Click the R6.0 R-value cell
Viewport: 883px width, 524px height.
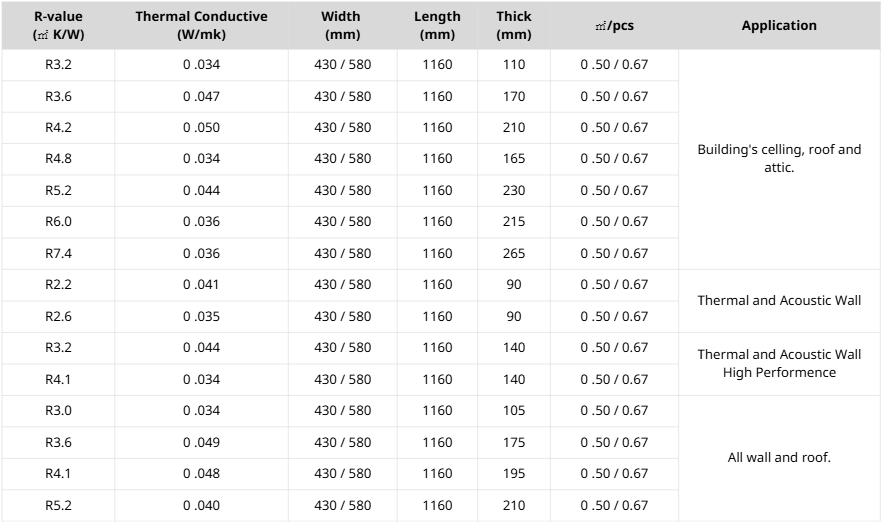(58, 222)
